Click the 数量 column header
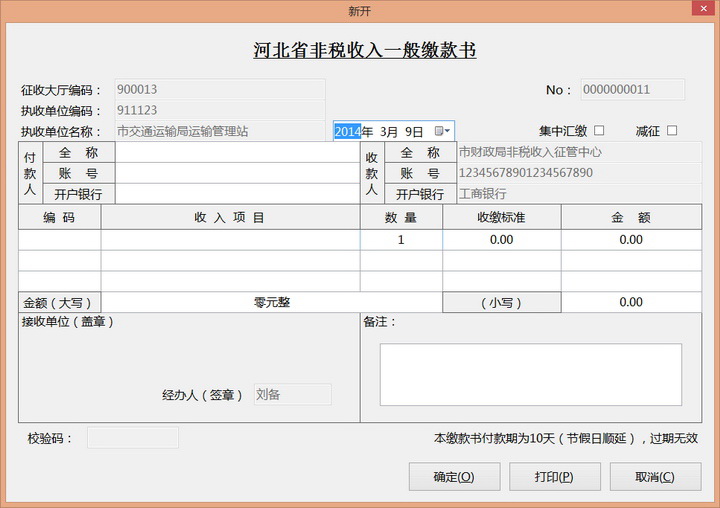This screenshot has height=508, width=720. point(401,217)
